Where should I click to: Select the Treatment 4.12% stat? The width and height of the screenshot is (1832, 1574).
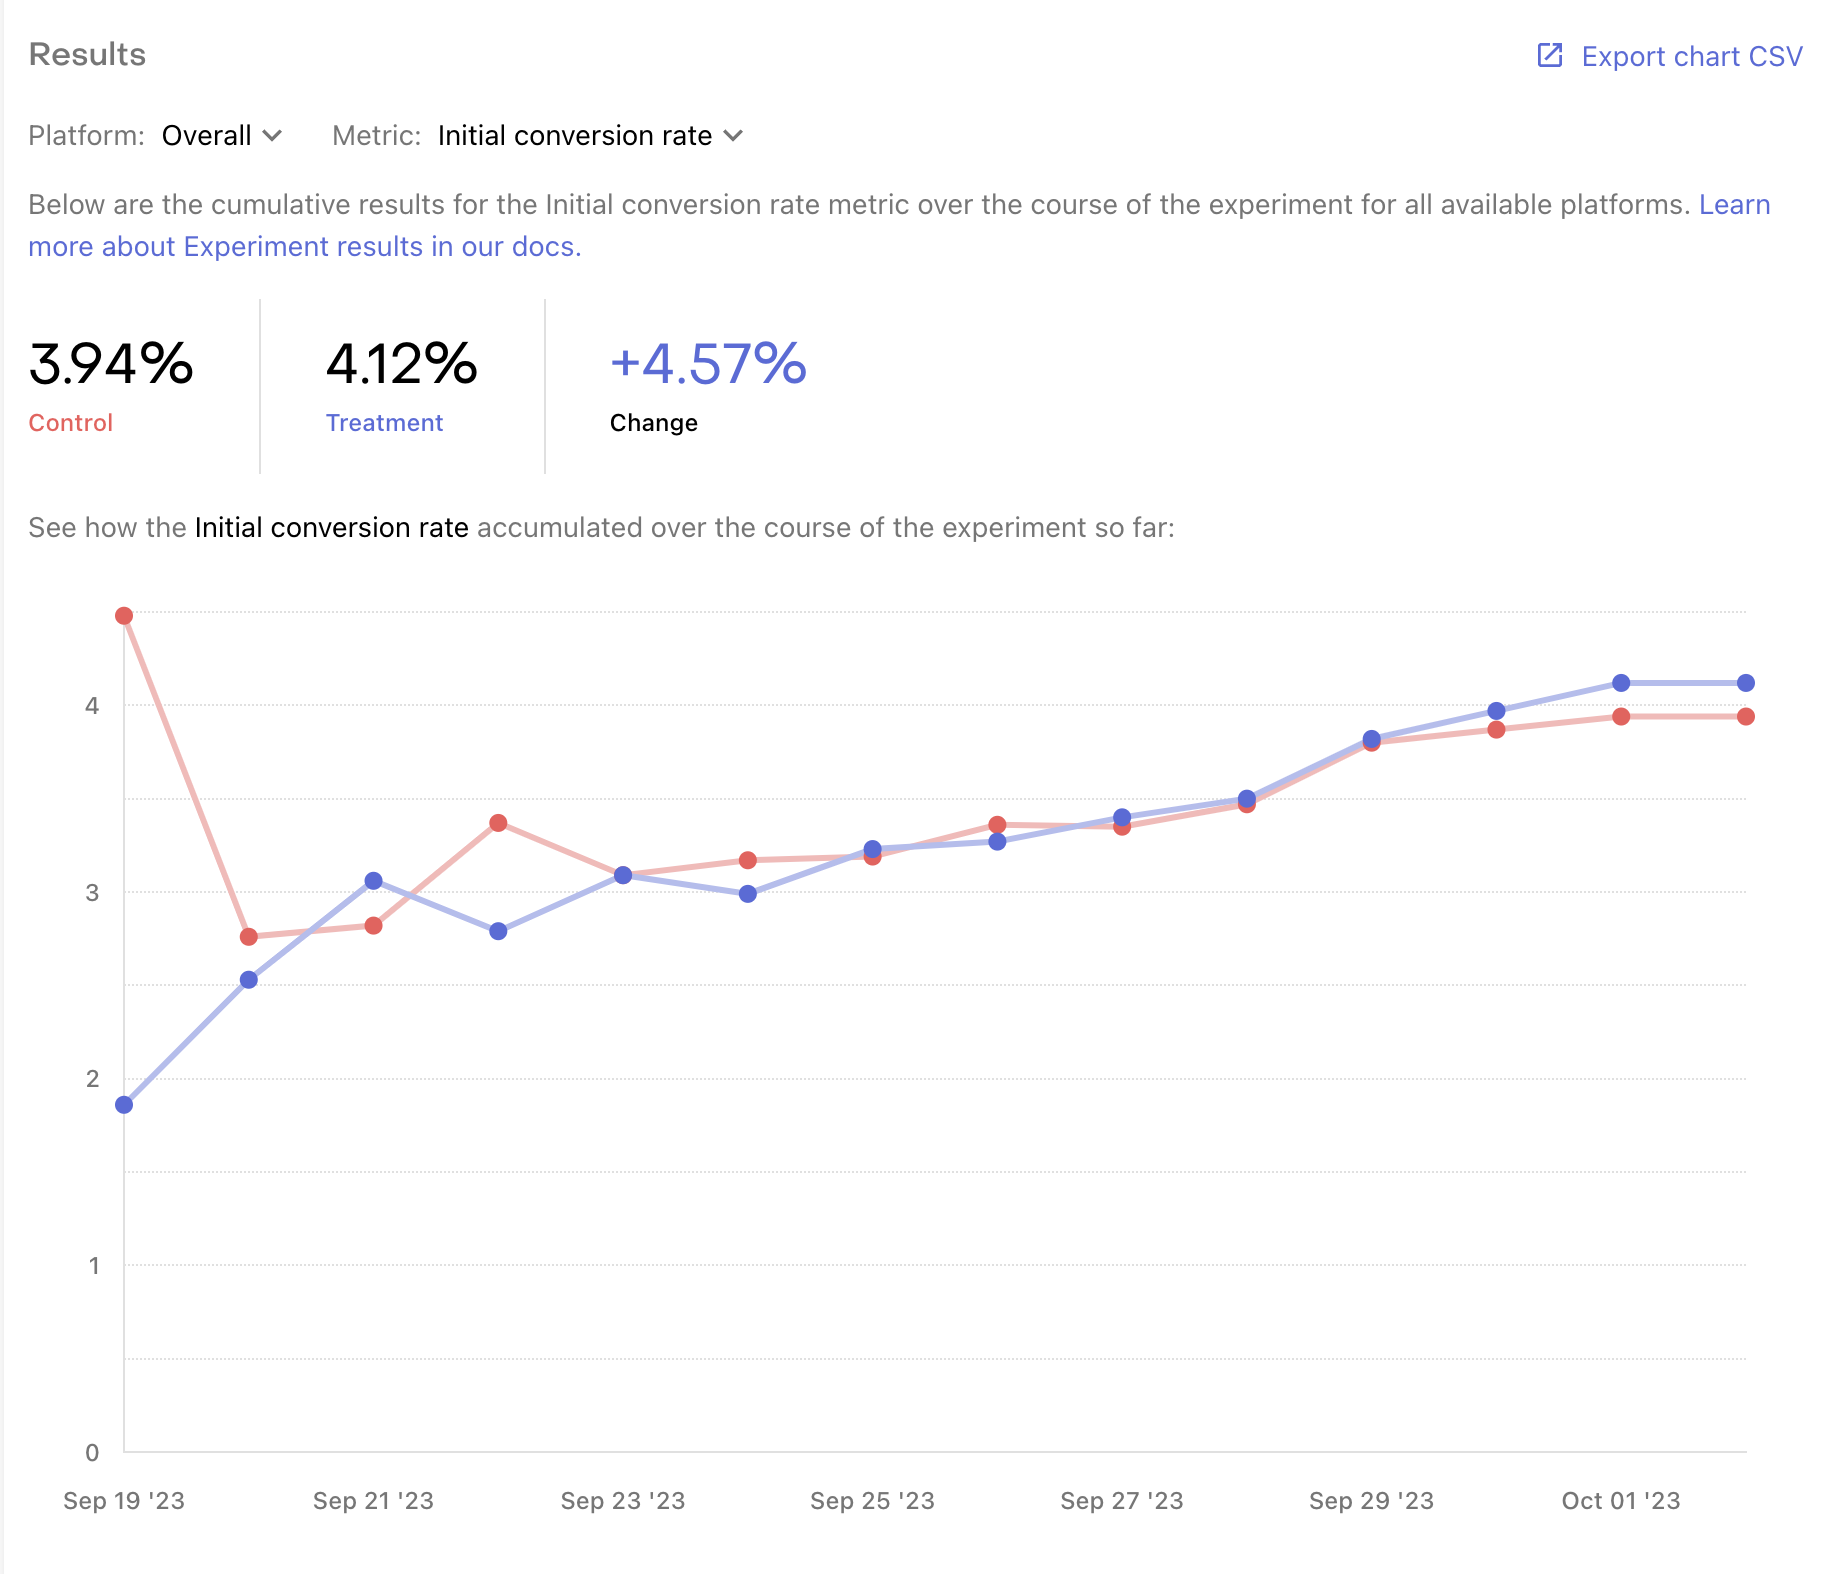point(401,386)
